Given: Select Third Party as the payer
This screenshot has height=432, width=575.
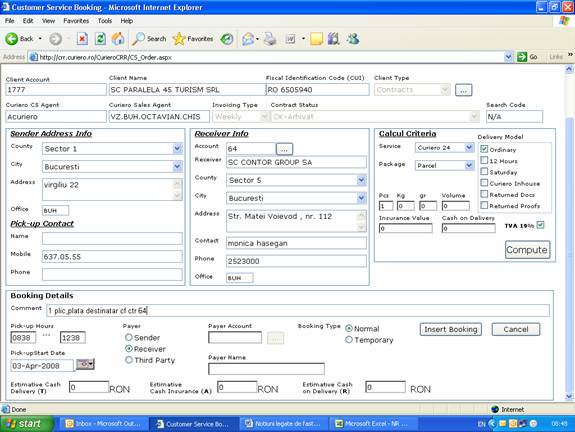Looking at the screenshot, I should [129, 360].
